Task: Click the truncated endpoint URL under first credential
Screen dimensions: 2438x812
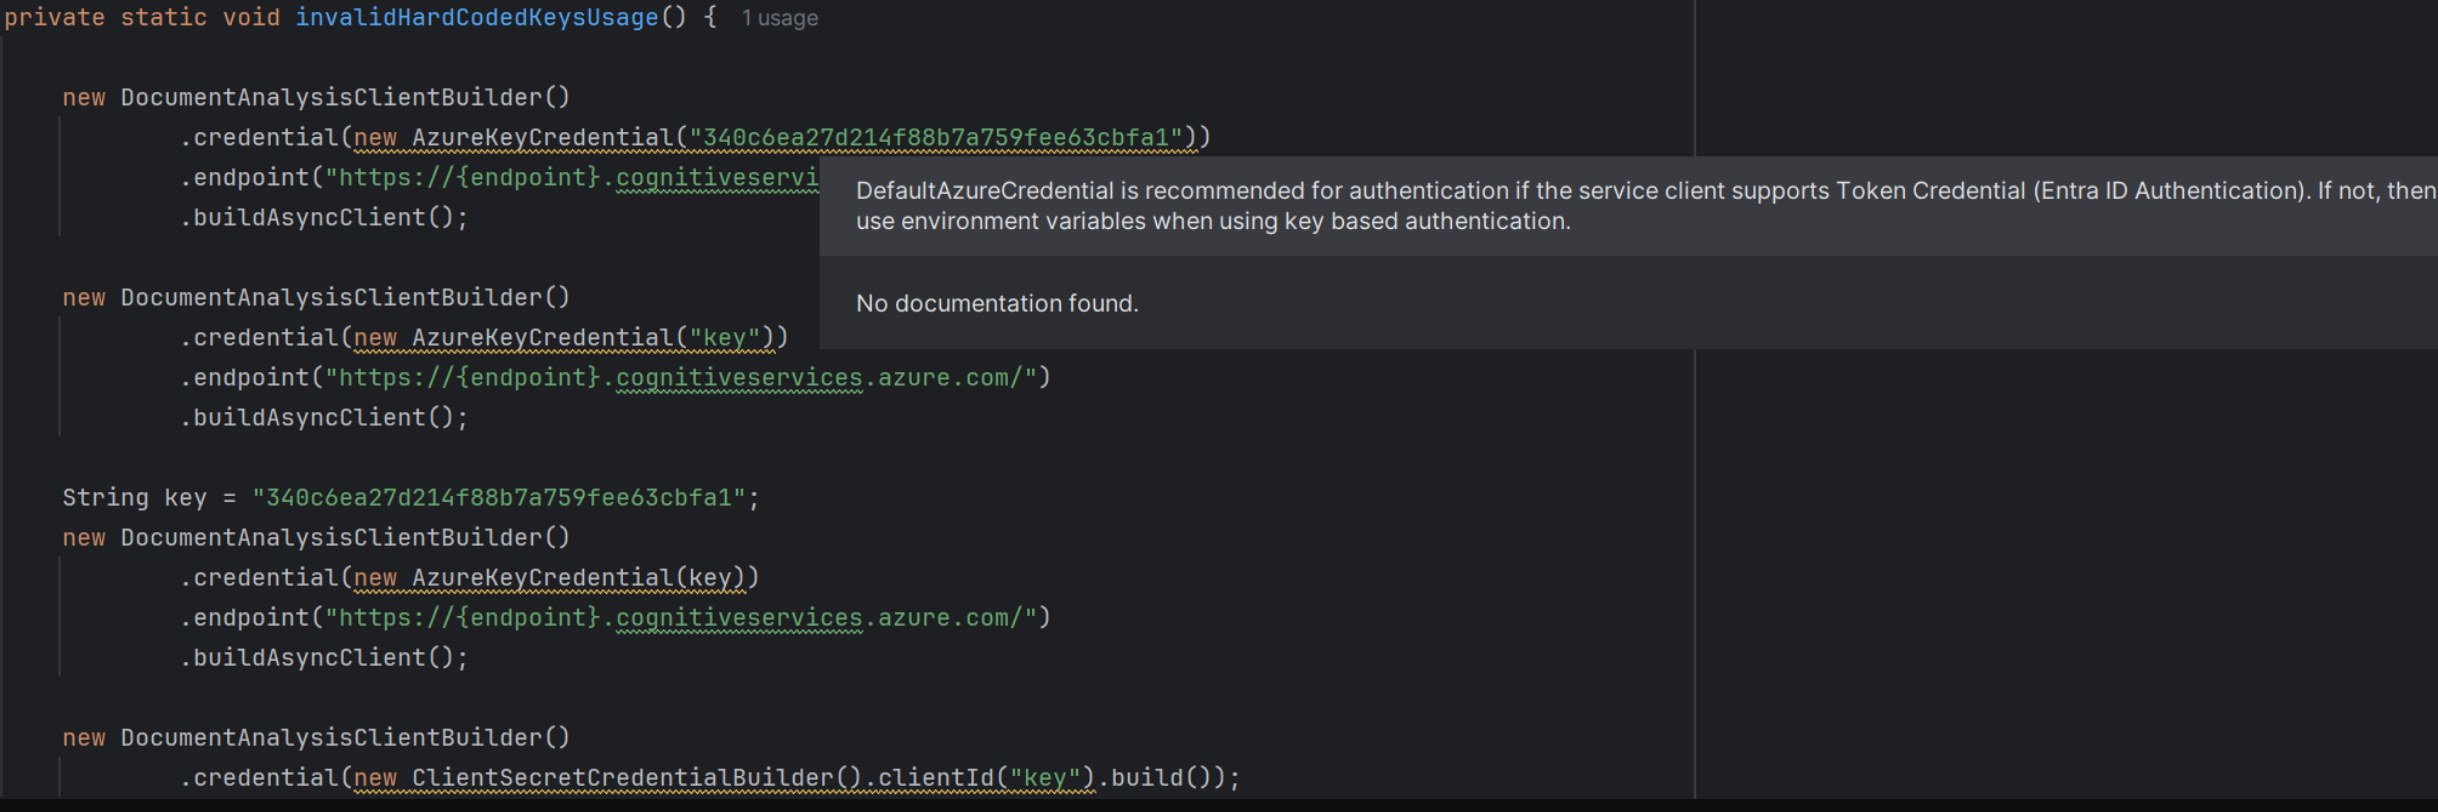Action: (572, 178)
